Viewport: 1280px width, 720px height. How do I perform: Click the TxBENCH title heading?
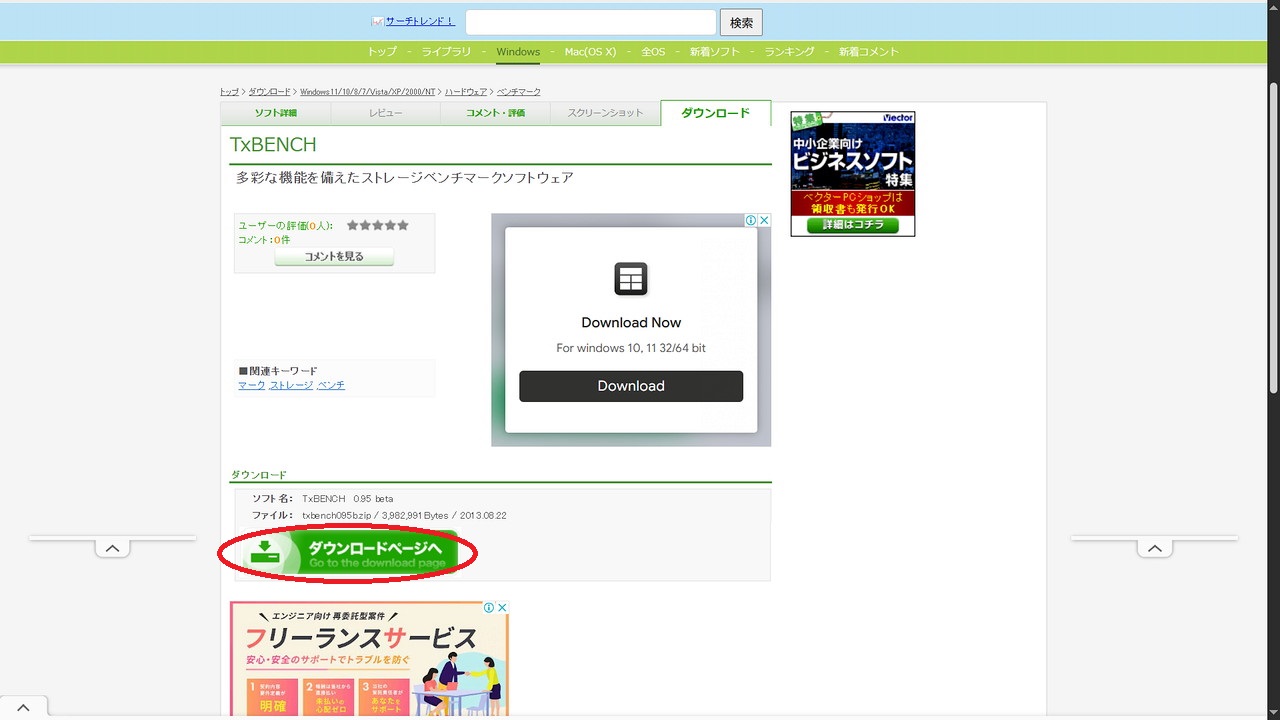click(273, 145)
